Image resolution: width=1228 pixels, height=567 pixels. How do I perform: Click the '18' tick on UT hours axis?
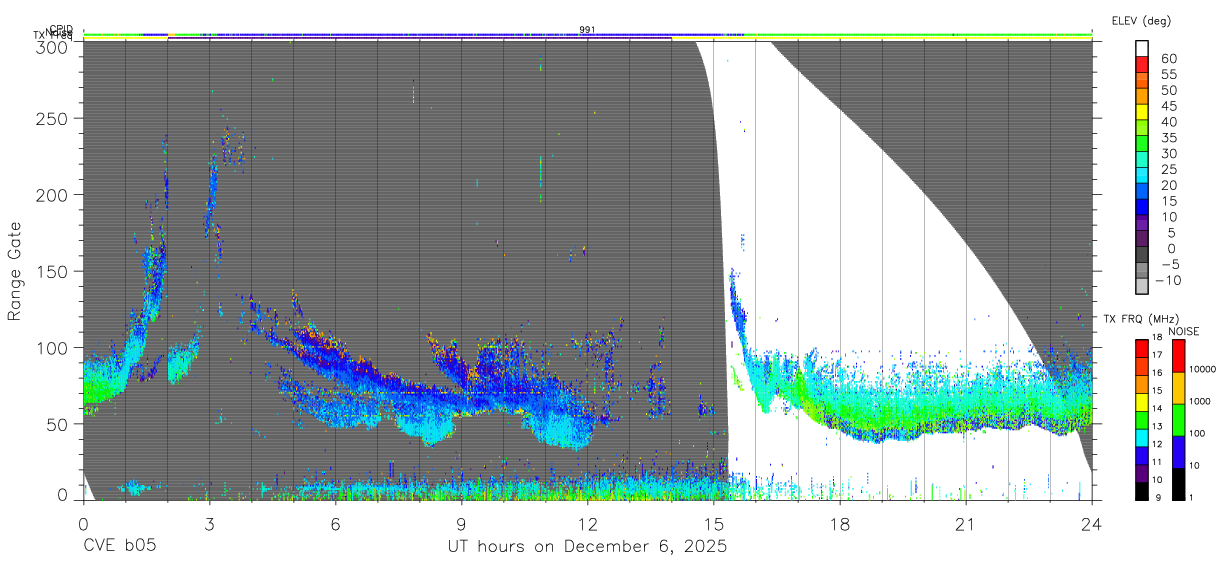[839, 523]
